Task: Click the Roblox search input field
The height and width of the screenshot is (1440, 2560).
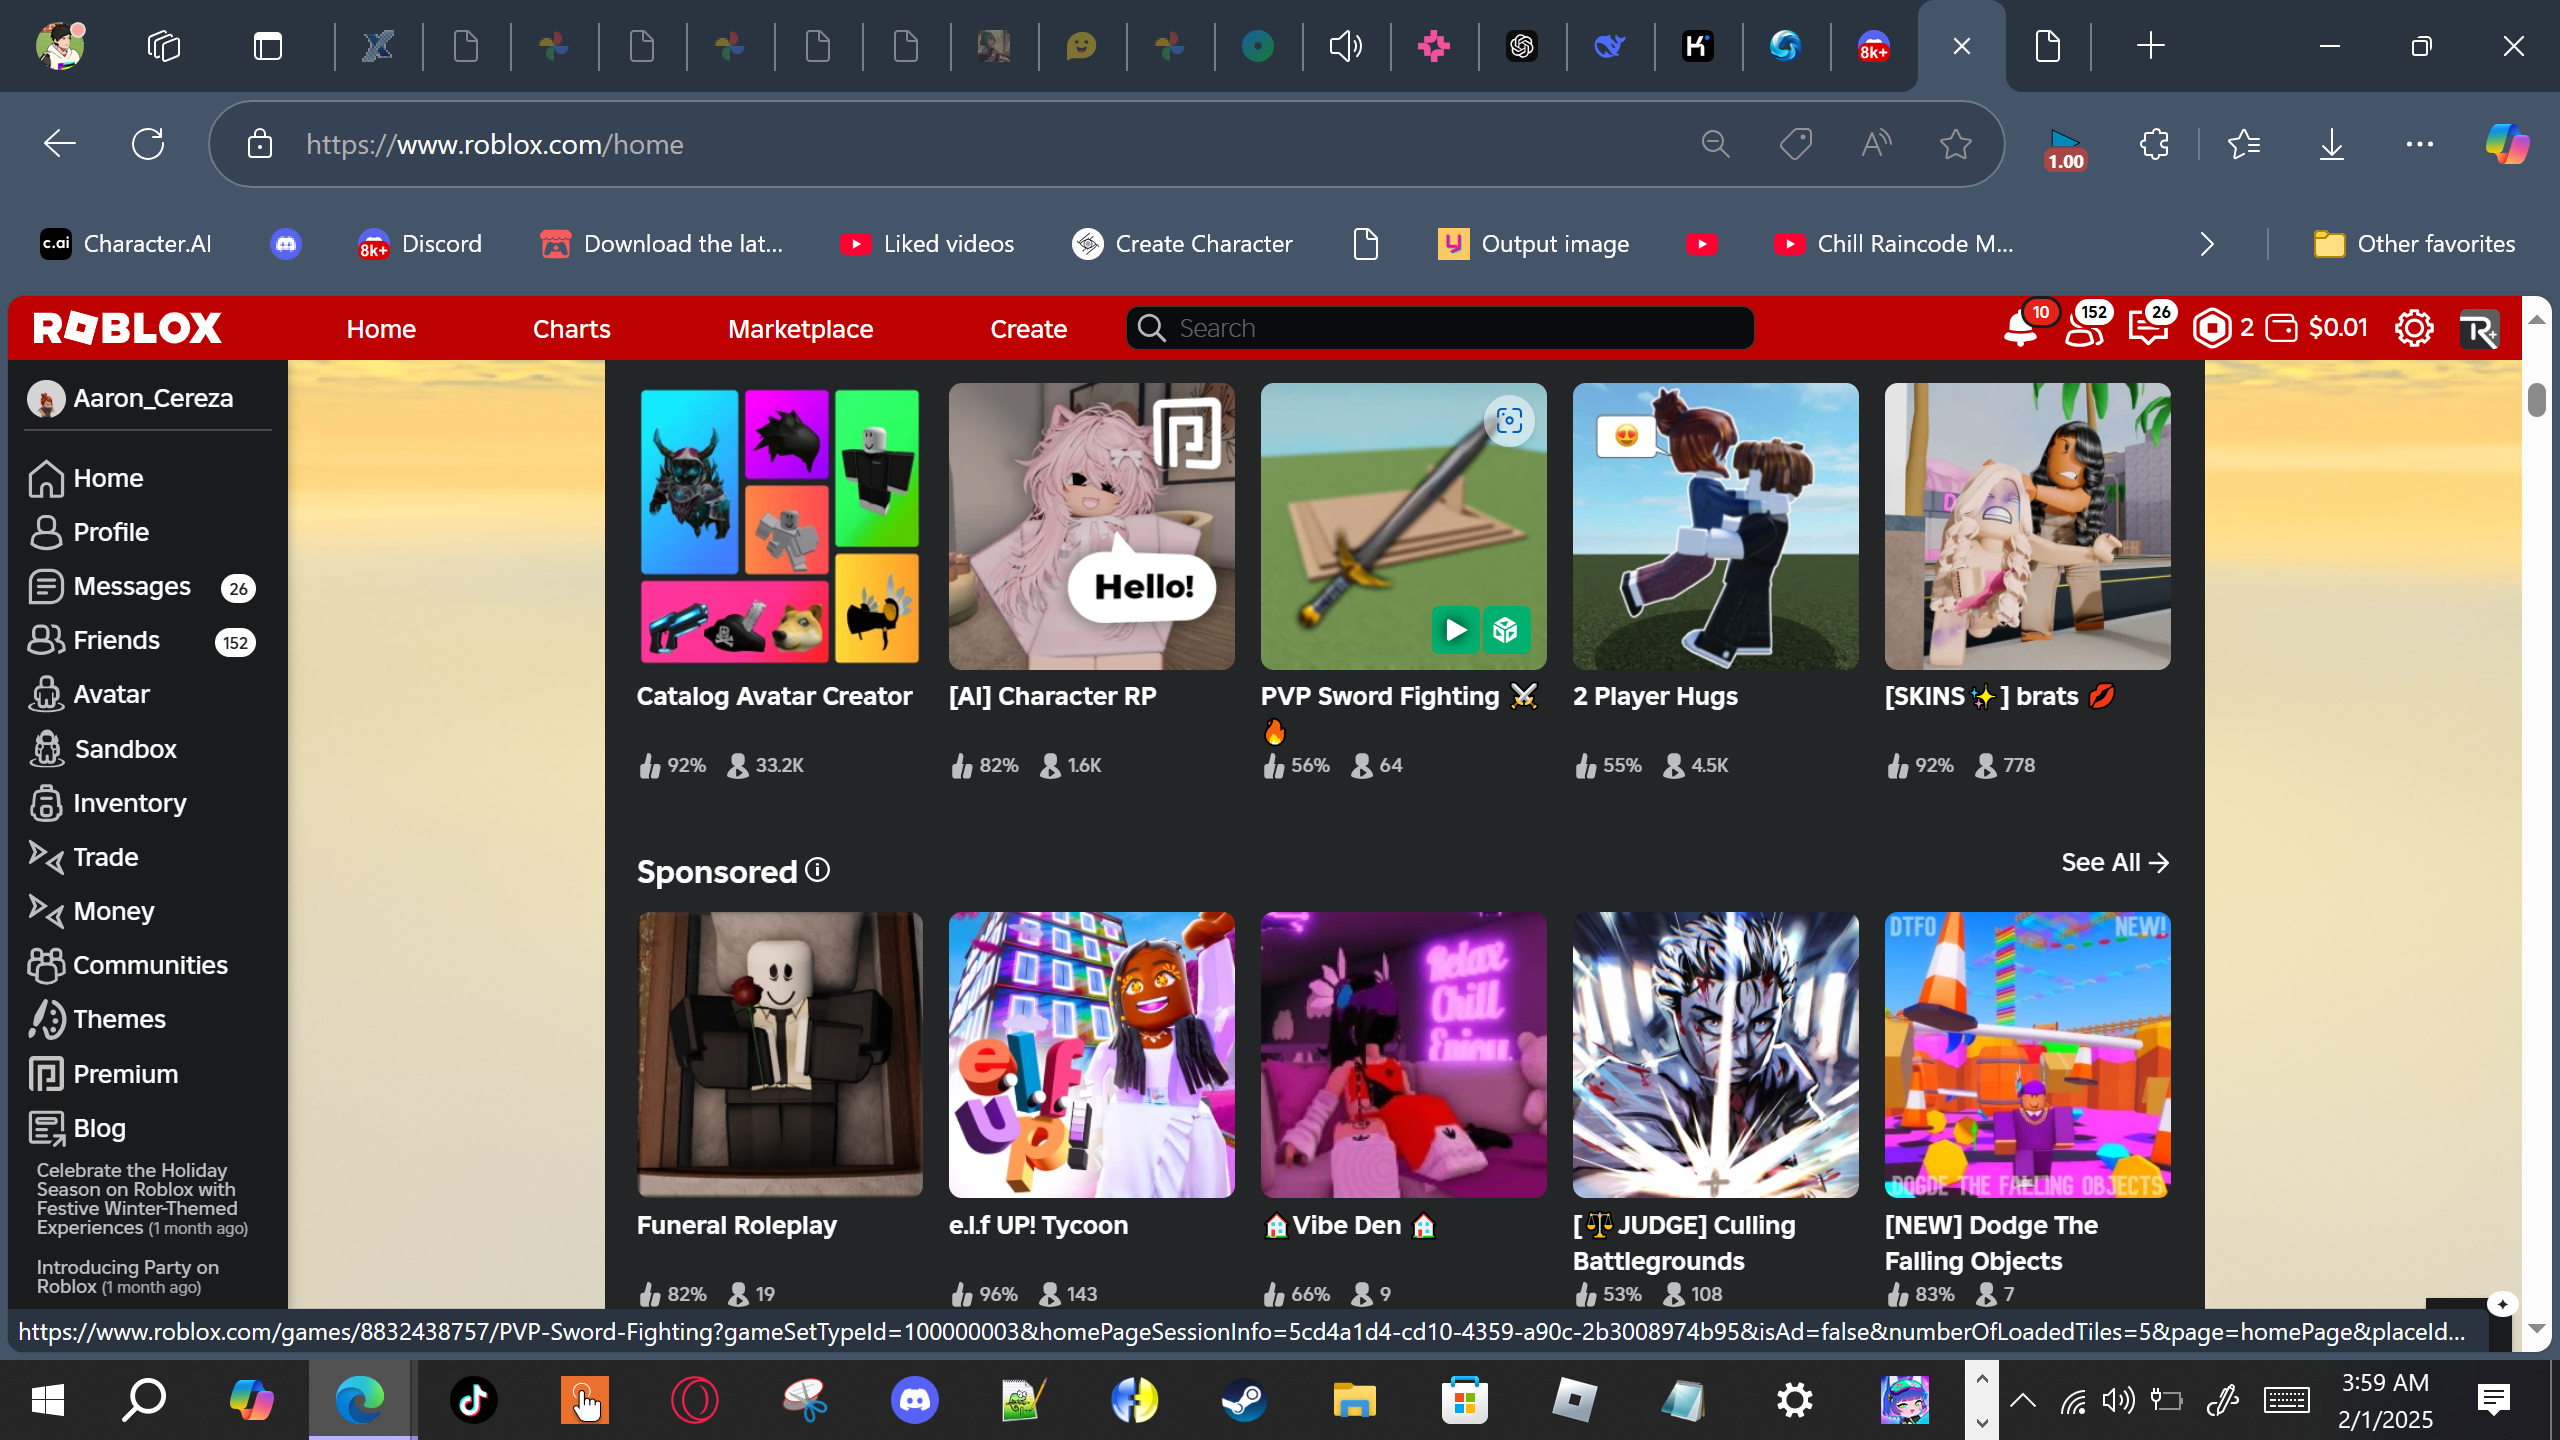Action: (x=1440, y=328)
